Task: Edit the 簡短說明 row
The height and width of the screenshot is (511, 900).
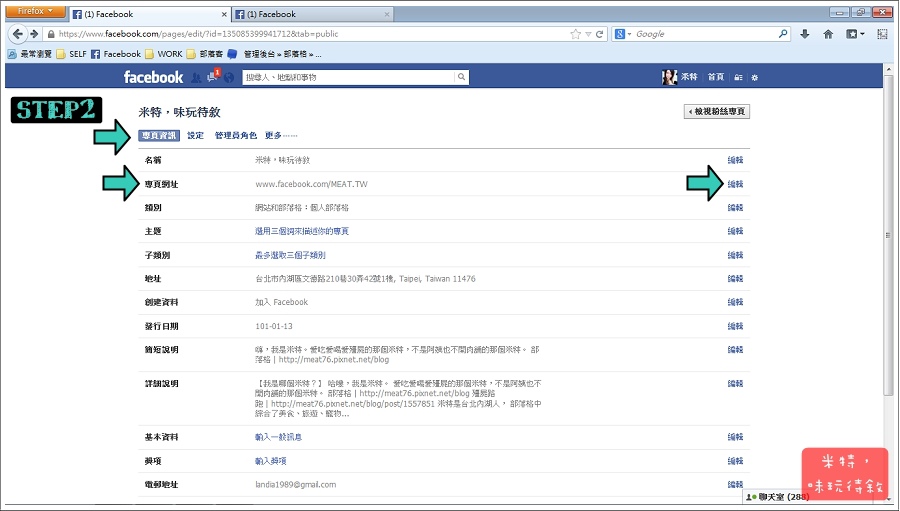Action: [x=735, y=350]
